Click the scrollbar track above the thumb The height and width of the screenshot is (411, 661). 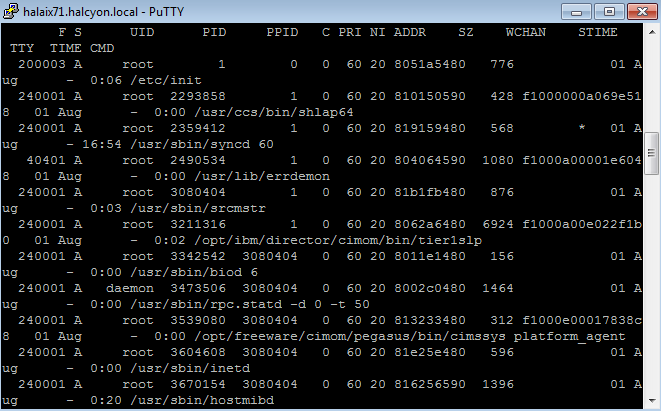pyautogui.click(x=650, y=85)
